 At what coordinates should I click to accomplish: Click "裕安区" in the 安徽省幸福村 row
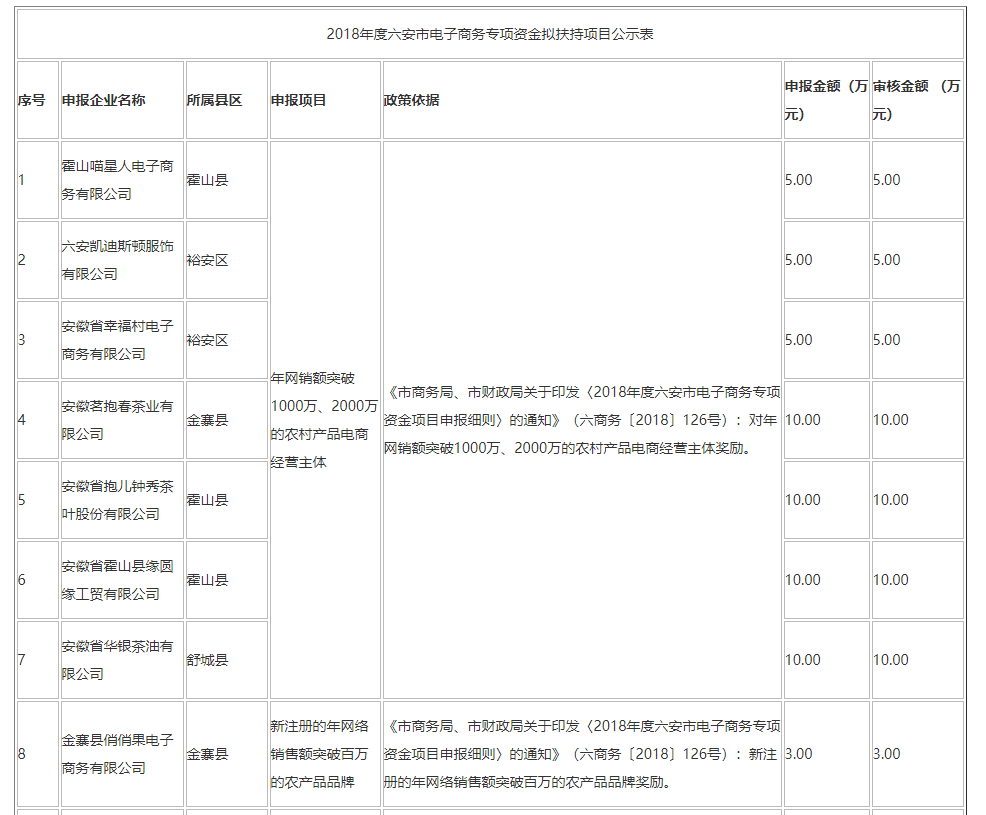point(208,340)
